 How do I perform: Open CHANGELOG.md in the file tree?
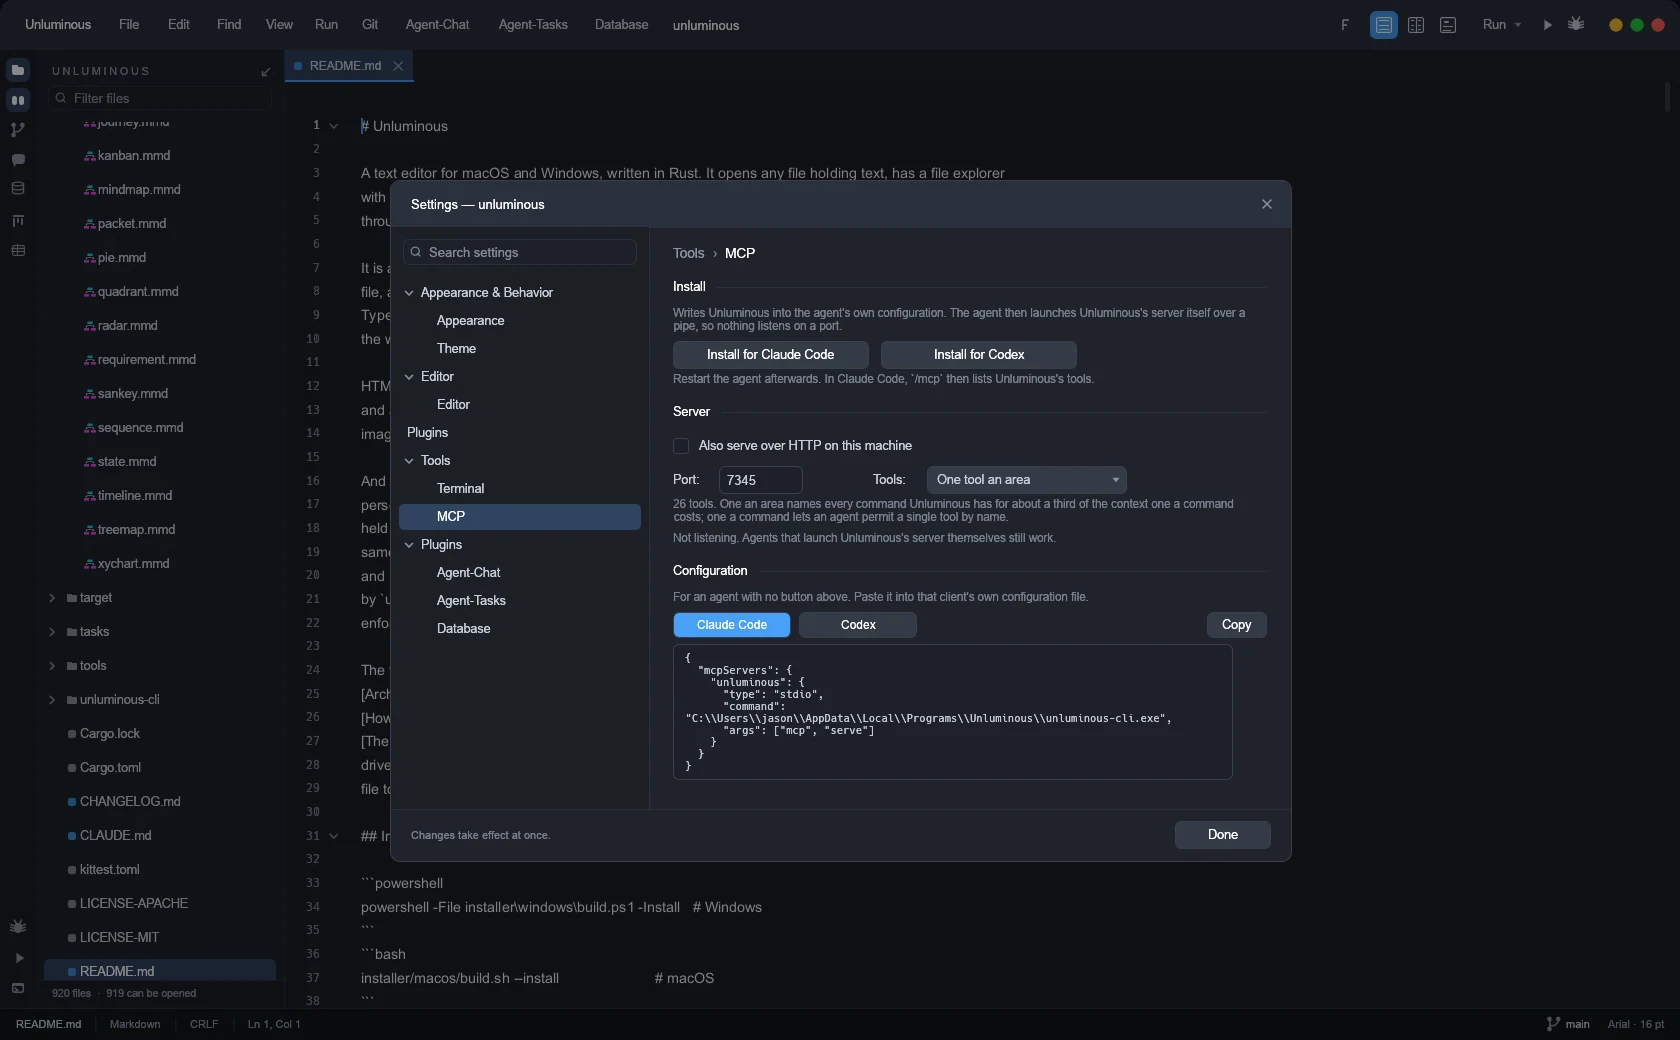coord(130,802)
